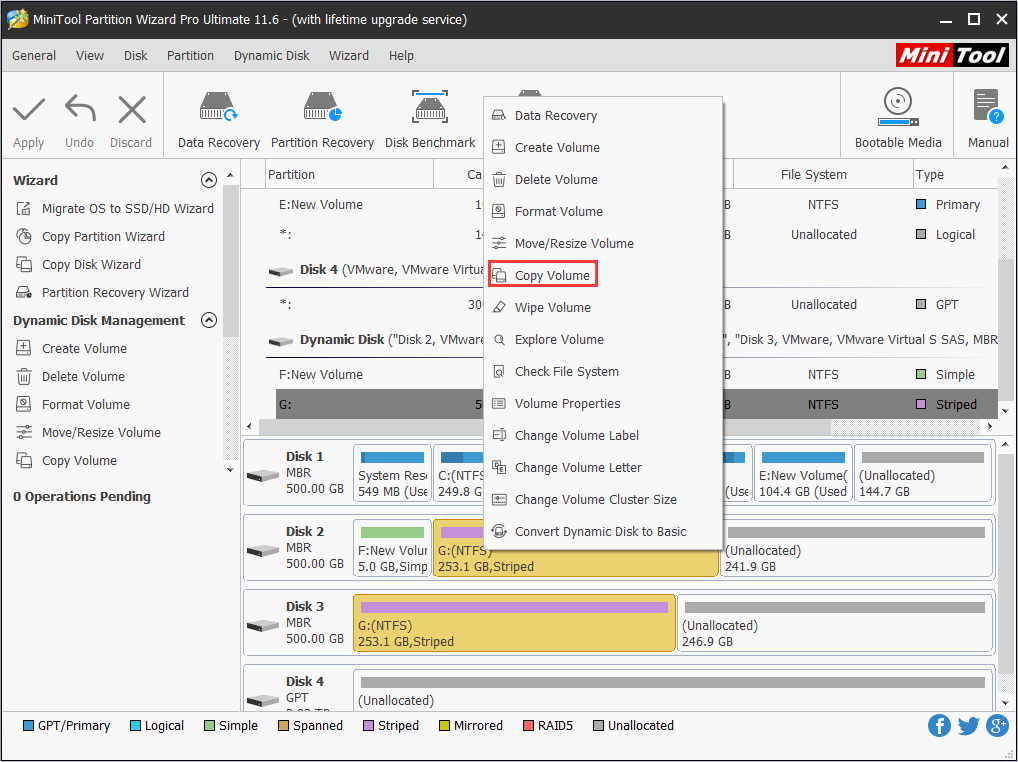Click the File System column header
The width and height of the screenshot is (1018, 762).
pos(823,175)
